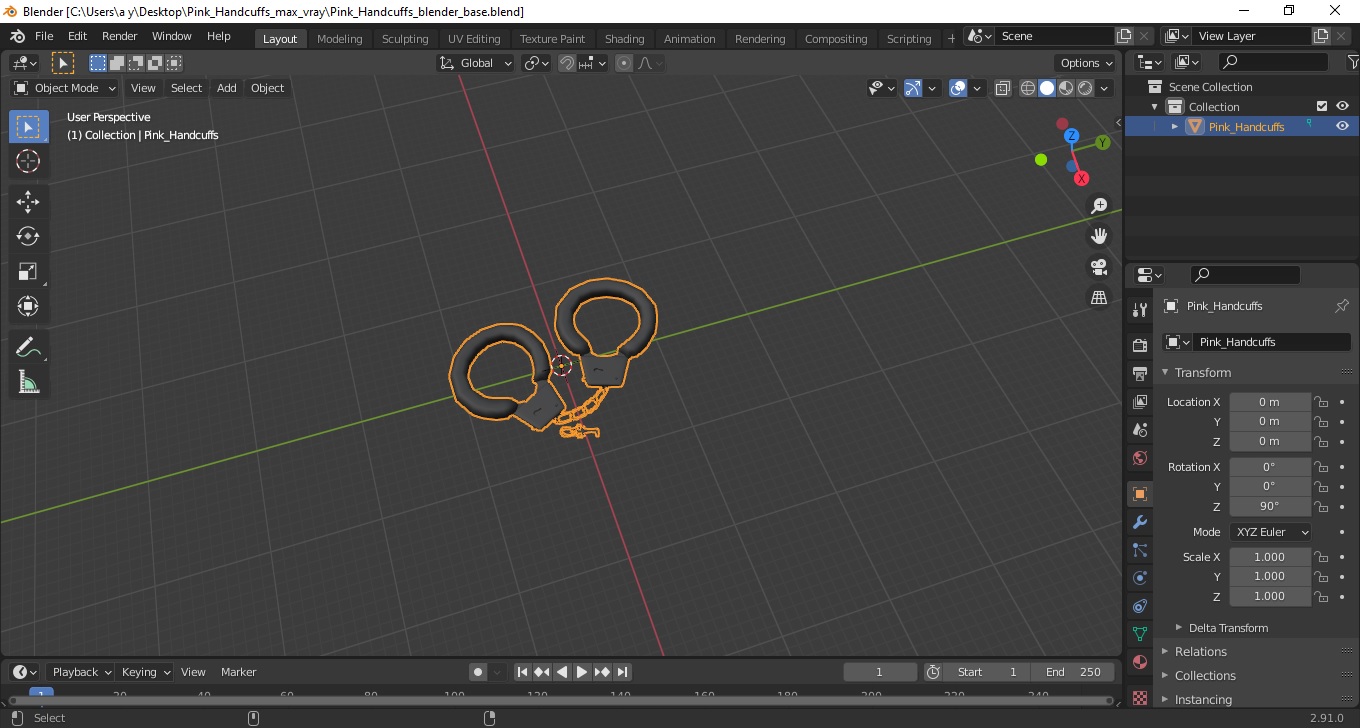Viewport: 1360px width, 728px height.
Task: Open the shading options dropdown arrow
Action: [1105, 88]
